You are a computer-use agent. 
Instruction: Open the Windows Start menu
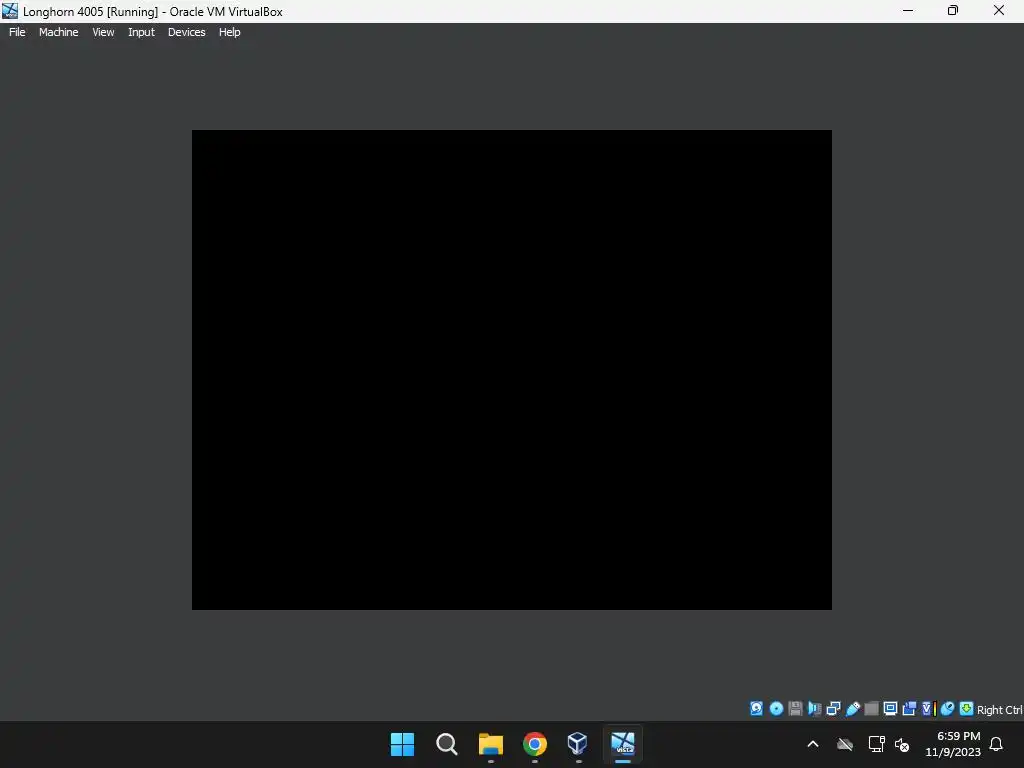click(402, 744)
